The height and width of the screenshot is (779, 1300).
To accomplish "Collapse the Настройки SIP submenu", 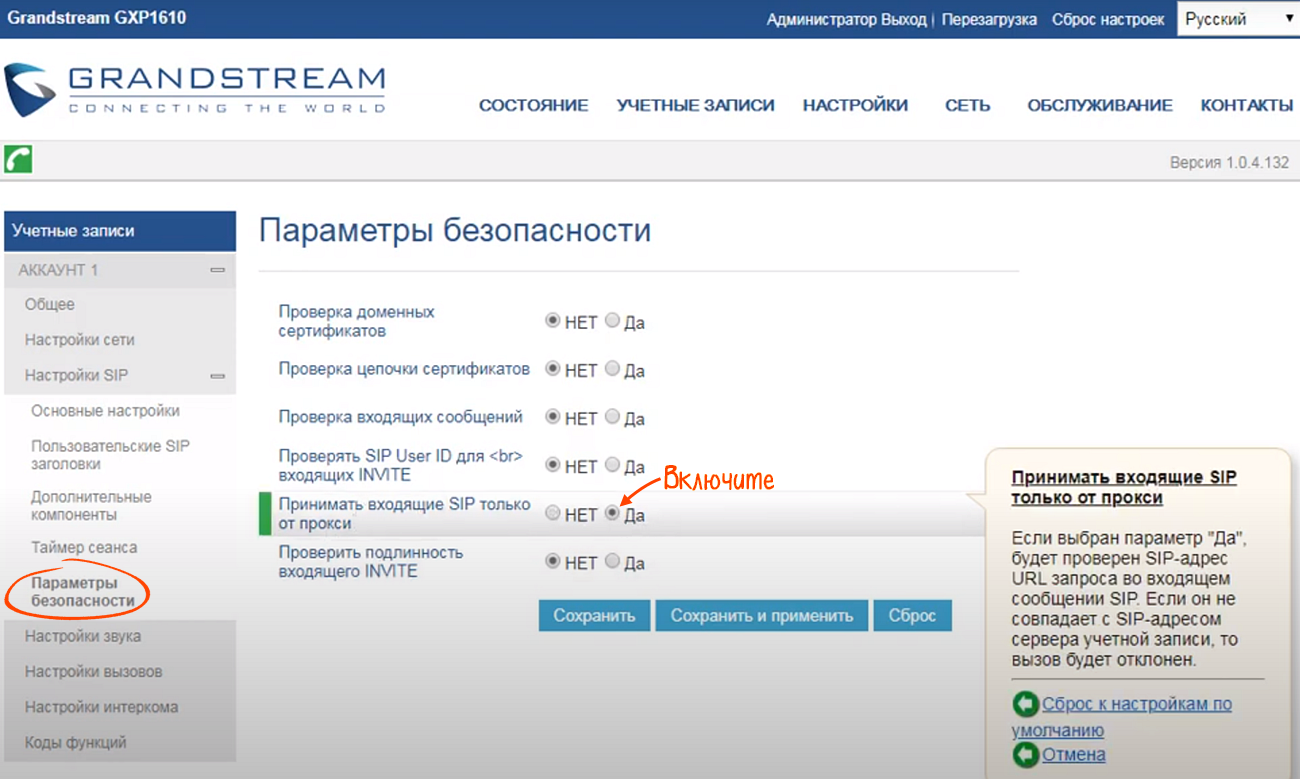I will click(x=217, y=376).
